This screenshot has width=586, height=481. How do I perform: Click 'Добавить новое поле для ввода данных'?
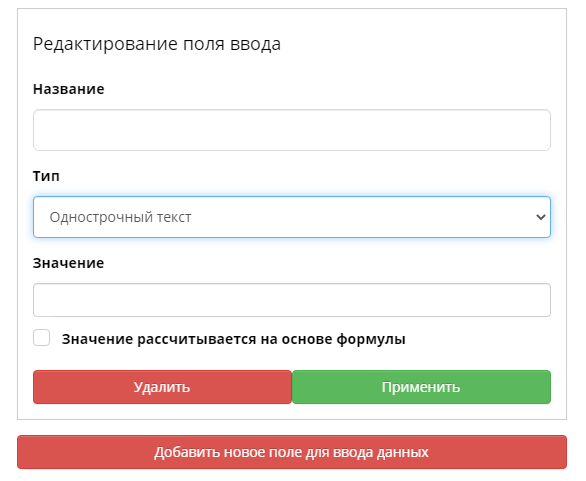[x=292, y=452]
